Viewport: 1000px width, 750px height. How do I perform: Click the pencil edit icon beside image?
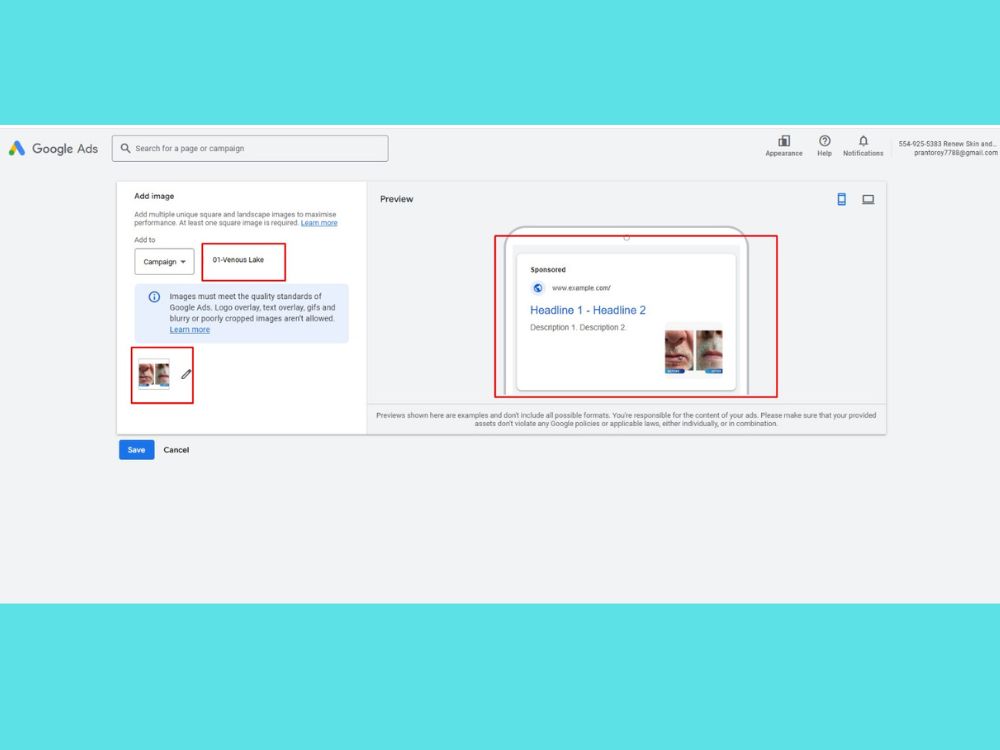[x=186, y=374]
